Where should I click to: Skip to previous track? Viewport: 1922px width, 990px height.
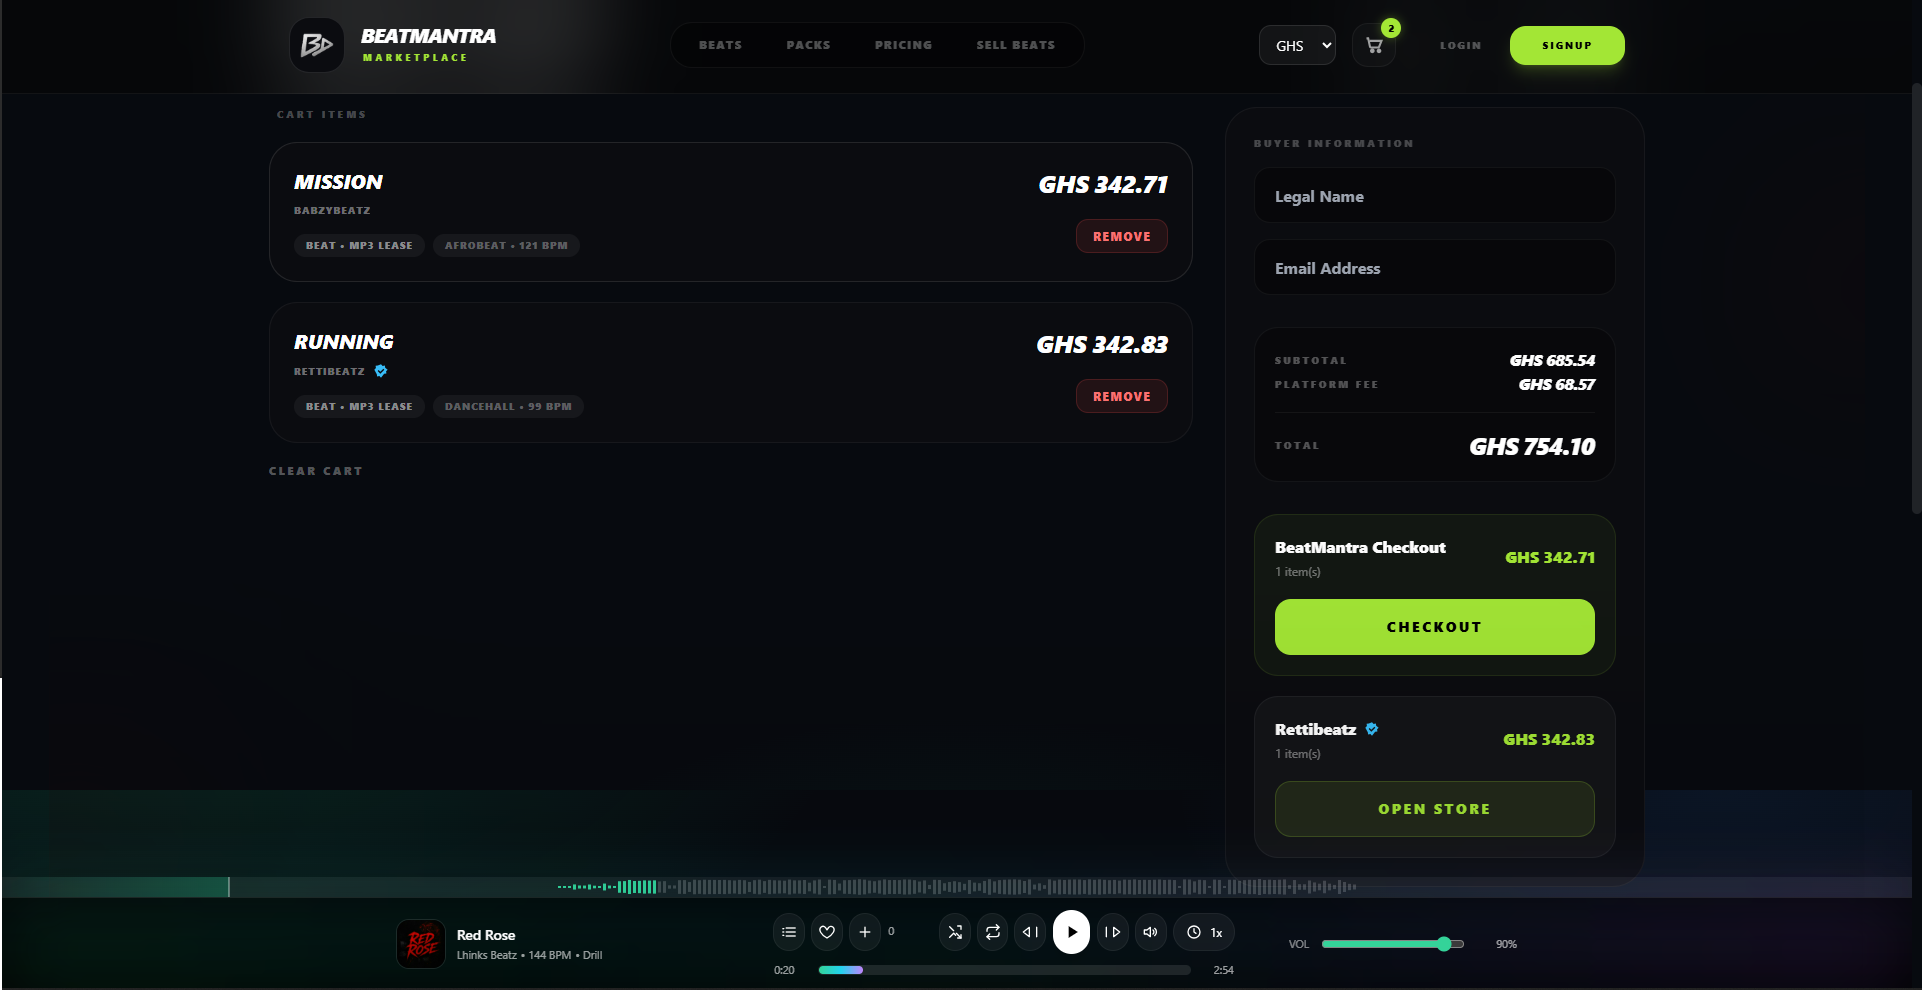click(1030, 932)
